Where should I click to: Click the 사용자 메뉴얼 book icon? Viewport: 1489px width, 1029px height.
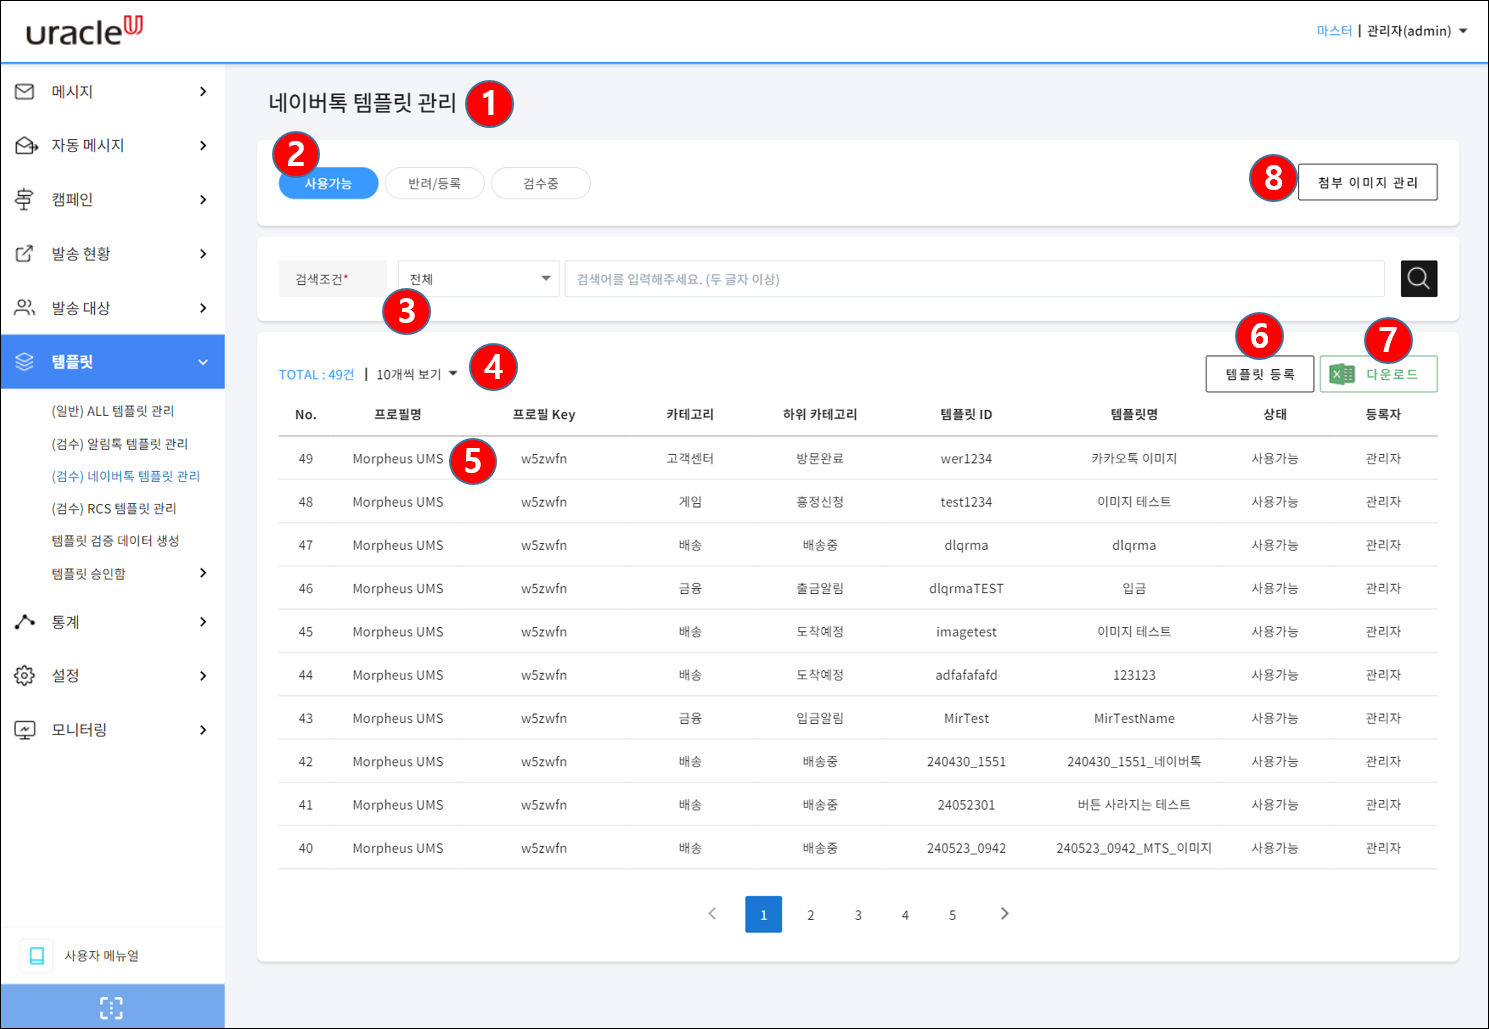(37, 956)
